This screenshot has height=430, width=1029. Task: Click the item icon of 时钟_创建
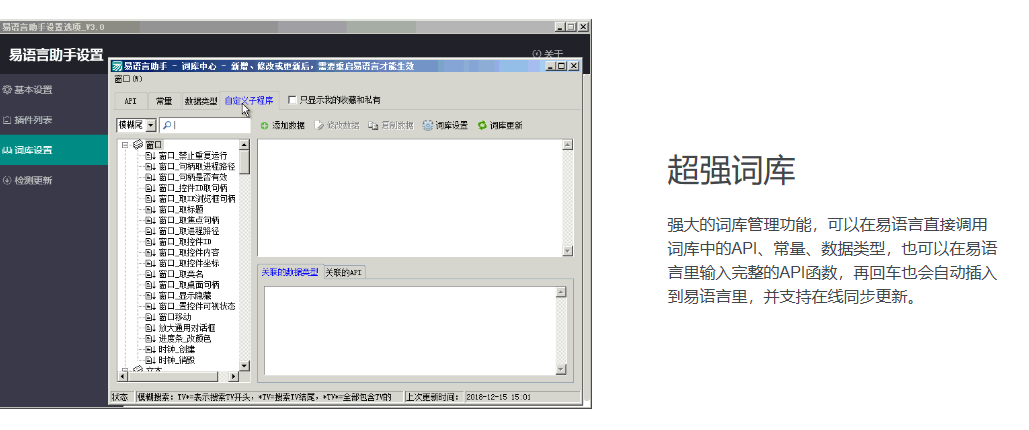(150, 349)
